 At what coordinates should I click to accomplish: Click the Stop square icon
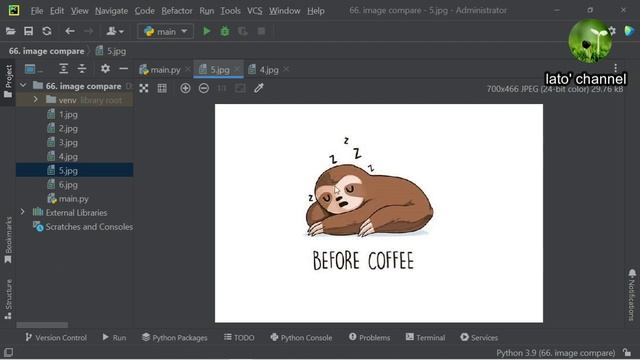point(261,31)
